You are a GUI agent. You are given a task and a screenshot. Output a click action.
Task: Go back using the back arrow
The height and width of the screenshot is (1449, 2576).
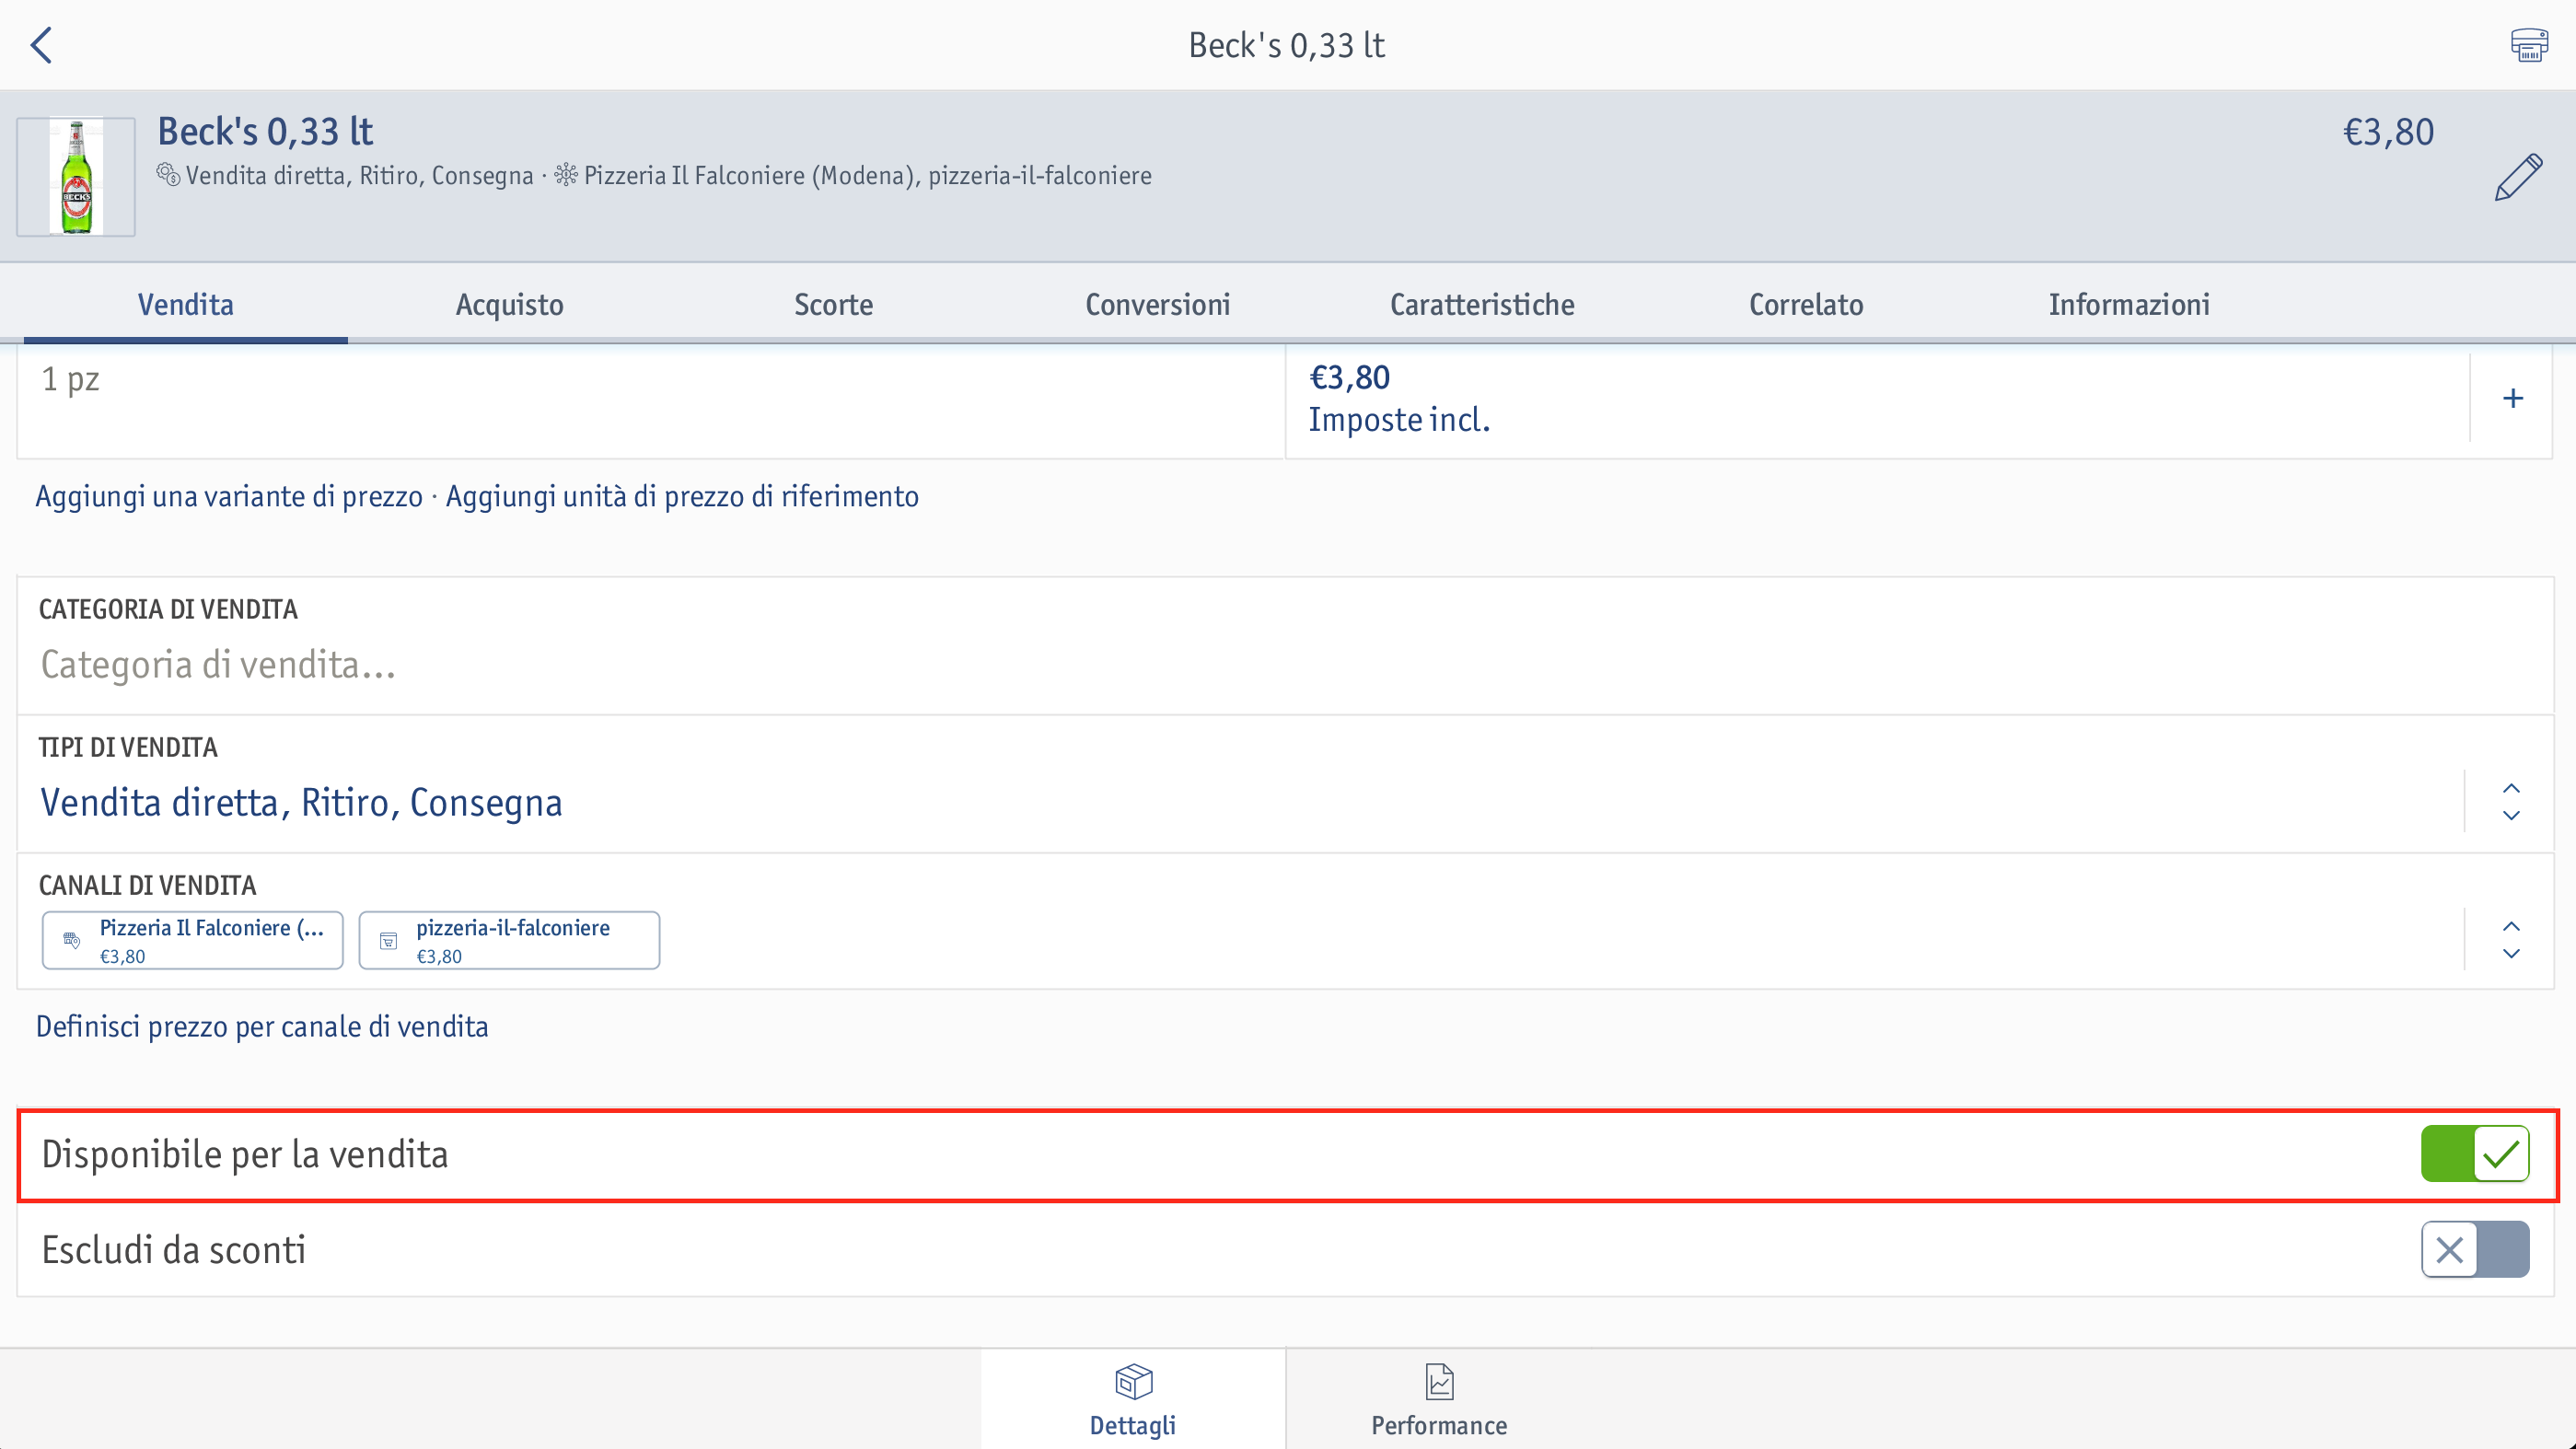42,45
